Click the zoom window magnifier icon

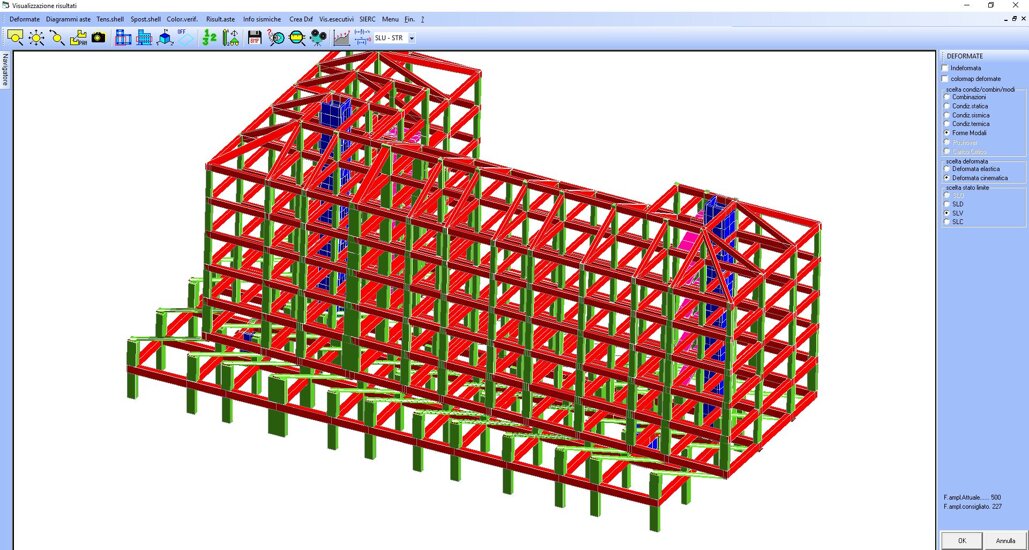tap(15, 38)
